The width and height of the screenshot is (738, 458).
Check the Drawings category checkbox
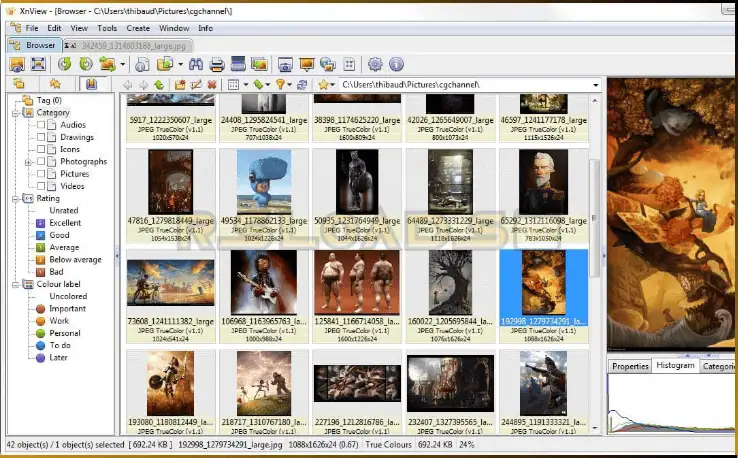41,137
